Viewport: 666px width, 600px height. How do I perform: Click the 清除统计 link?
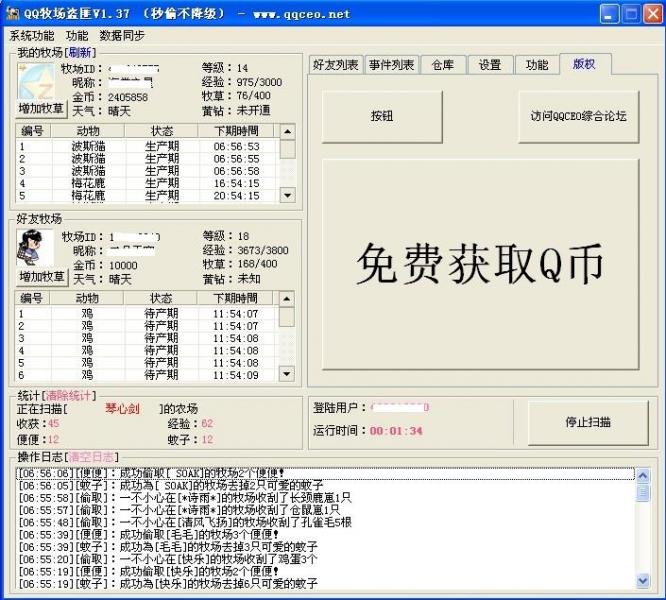(68, 396)
